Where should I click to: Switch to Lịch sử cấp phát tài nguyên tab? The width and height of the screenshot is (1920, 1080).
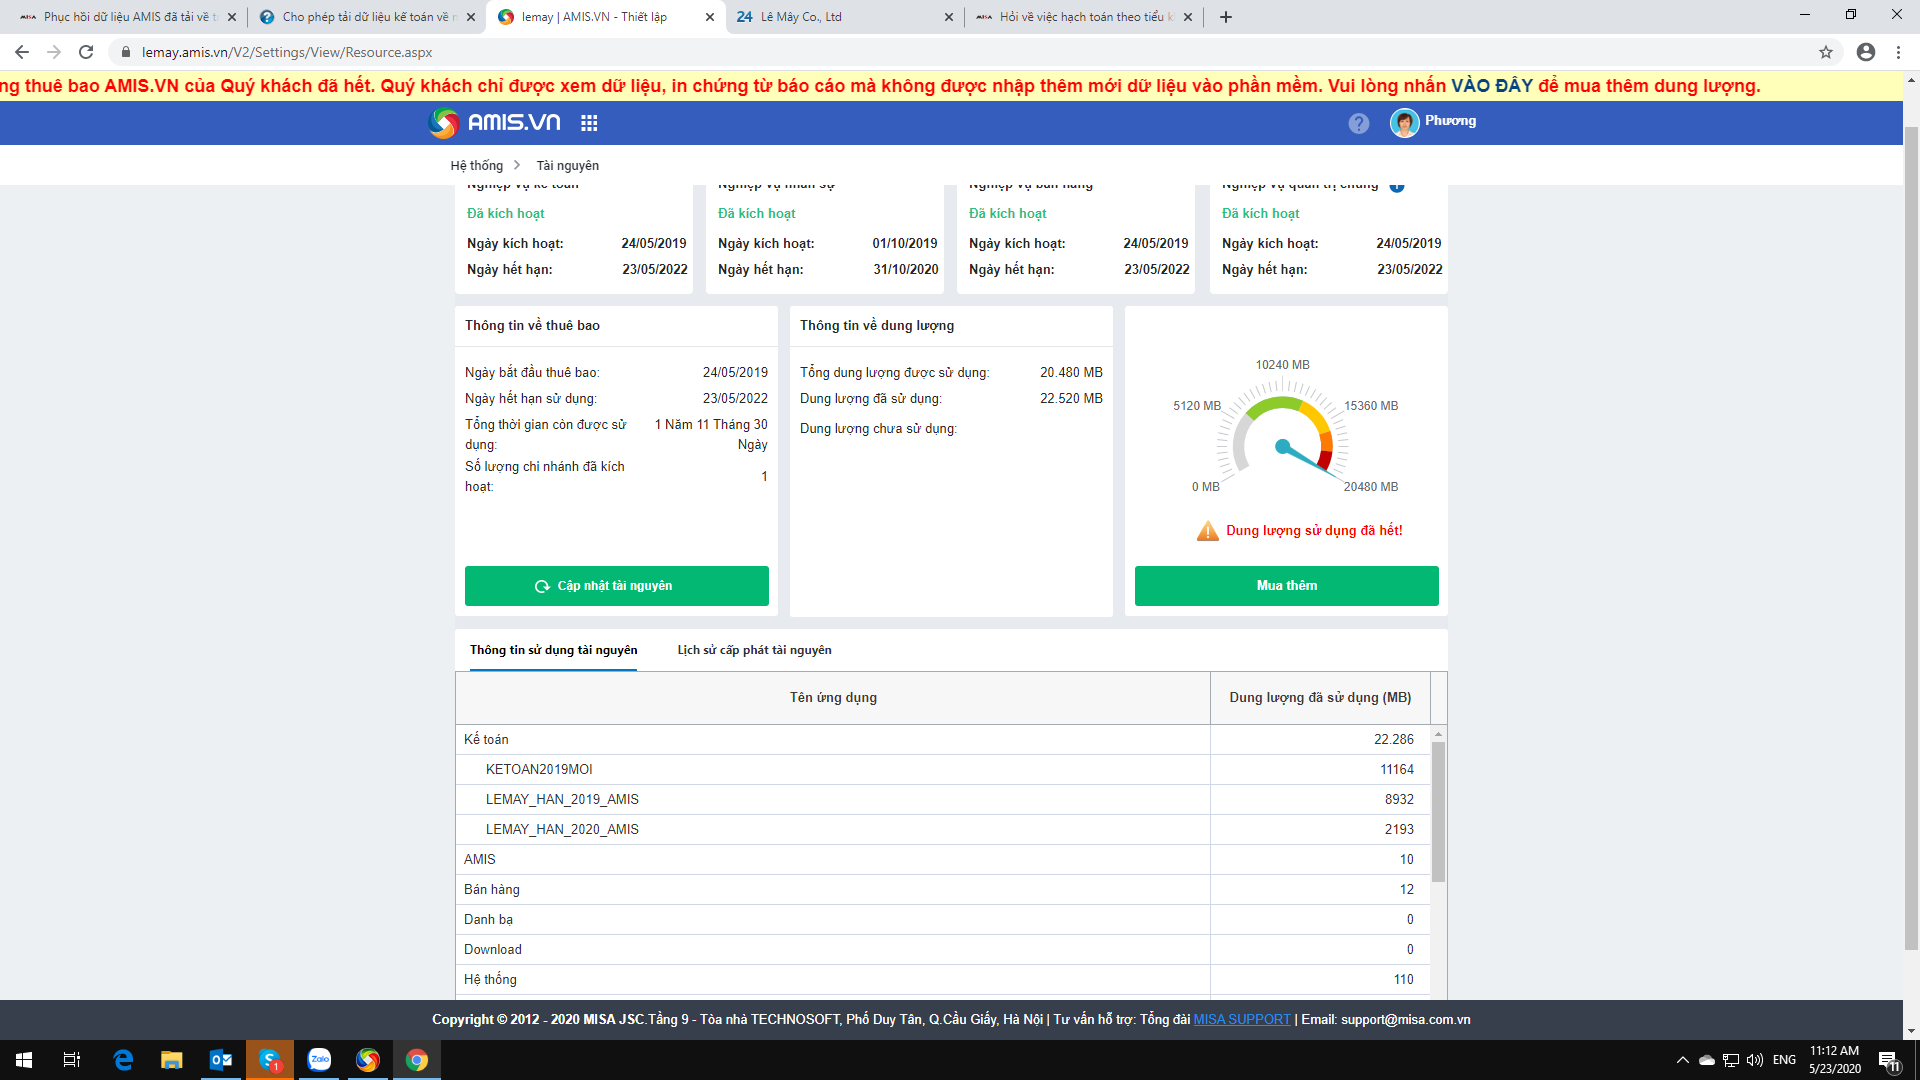click(x=754, y=650)
